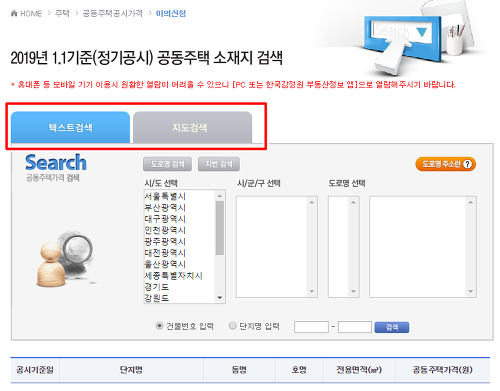Click the second building number input field
Screen dimensions: 500x391
[x=355, y=327]
